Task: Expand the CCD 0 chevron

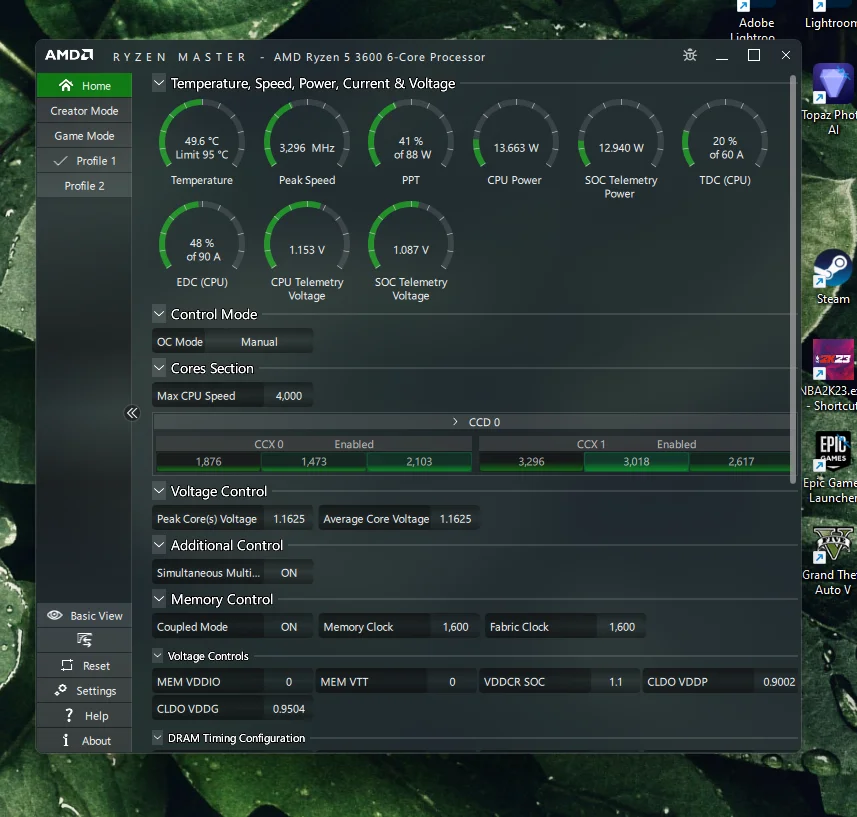Action: click(455, 422)
